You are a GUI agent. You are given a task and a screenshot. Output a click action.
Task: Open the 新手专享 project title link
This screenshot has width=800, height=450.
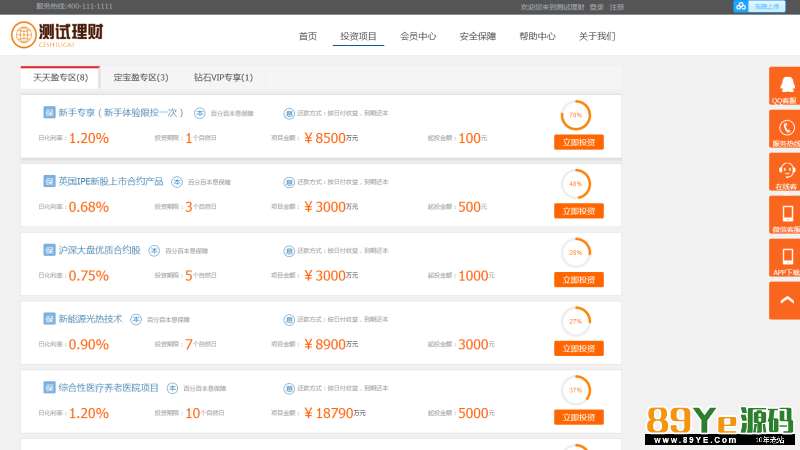click(121, 112)
